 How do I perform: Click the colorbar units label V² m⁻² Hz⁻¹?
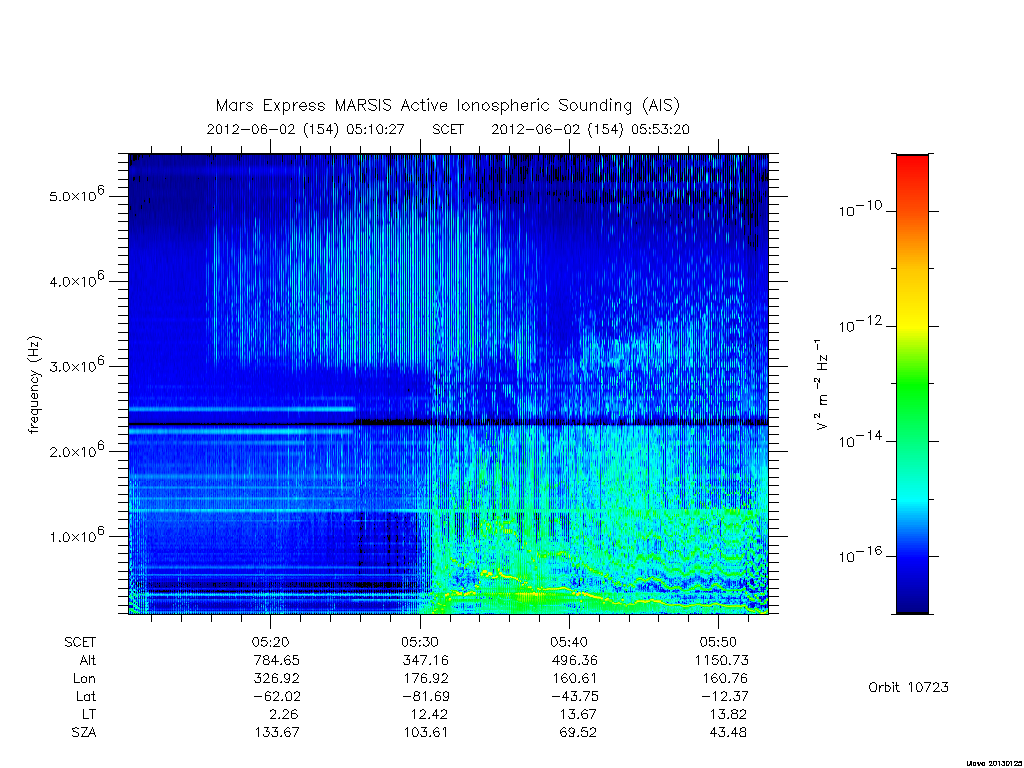[x=822, y=385]
